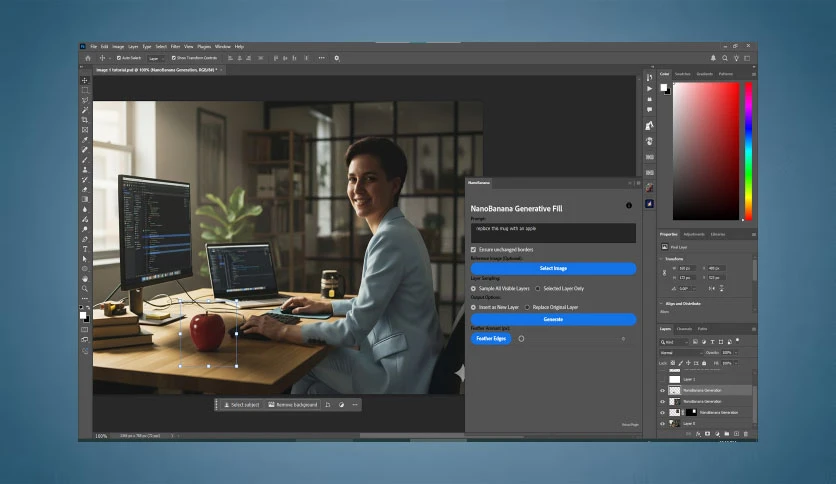Image resolution: width=836 pixels, height=484 pixels.
Task: Open the Layers panel flyout menu
Action: (x=753, y=329)
